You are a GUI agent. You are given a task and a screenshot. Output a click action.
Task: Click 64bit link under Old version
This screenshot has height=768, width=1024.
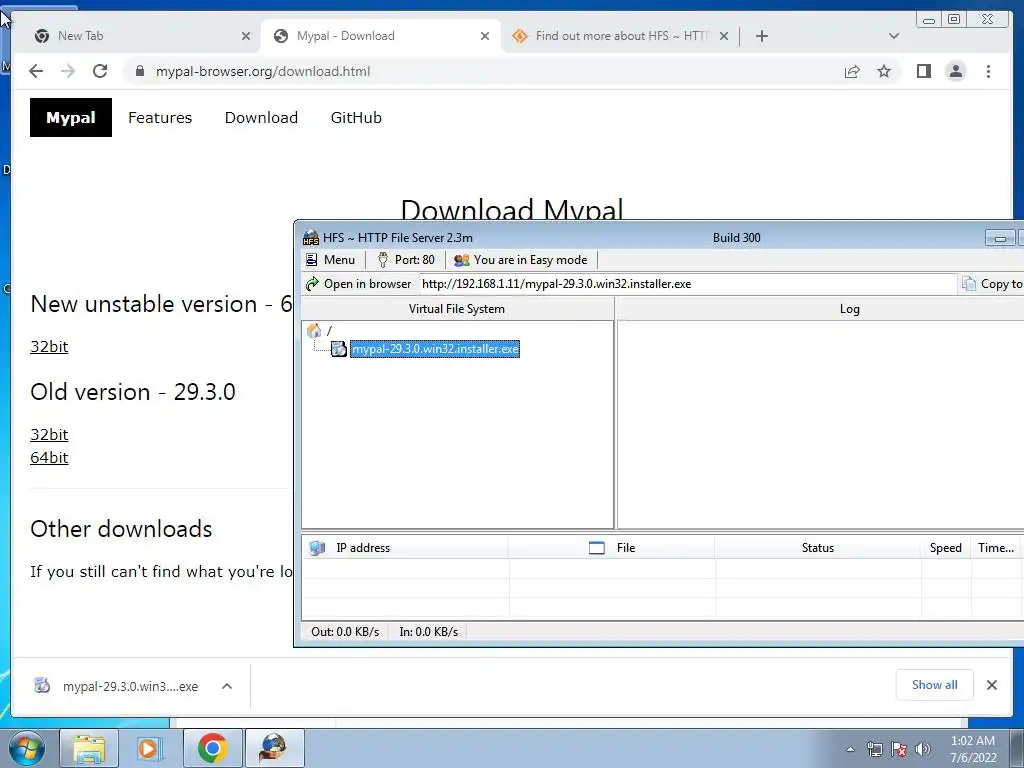click(x=49, y=458)
